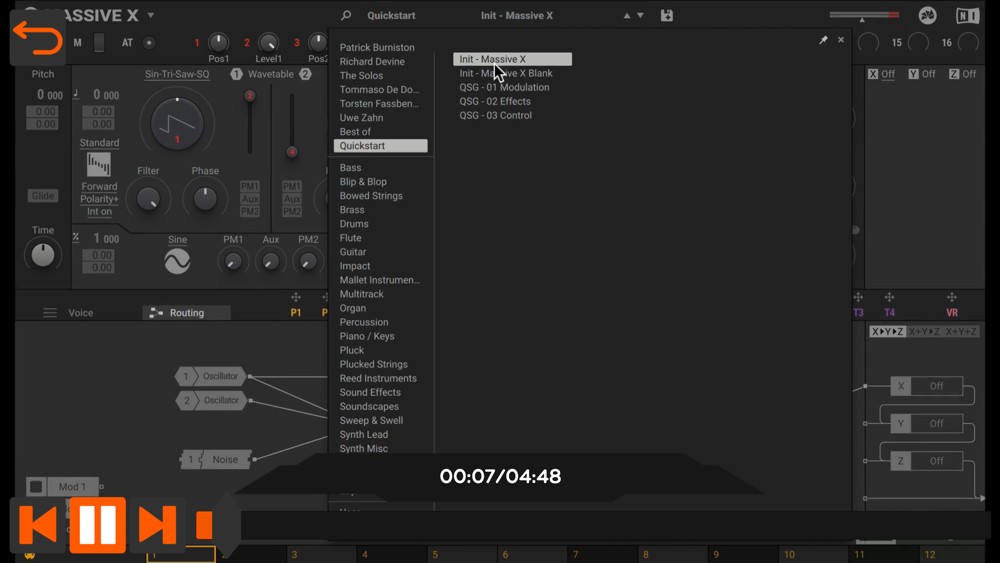Step to next preset with down arrow
Viewport: 1000px width, 563px height.
(x=640, y=15)
